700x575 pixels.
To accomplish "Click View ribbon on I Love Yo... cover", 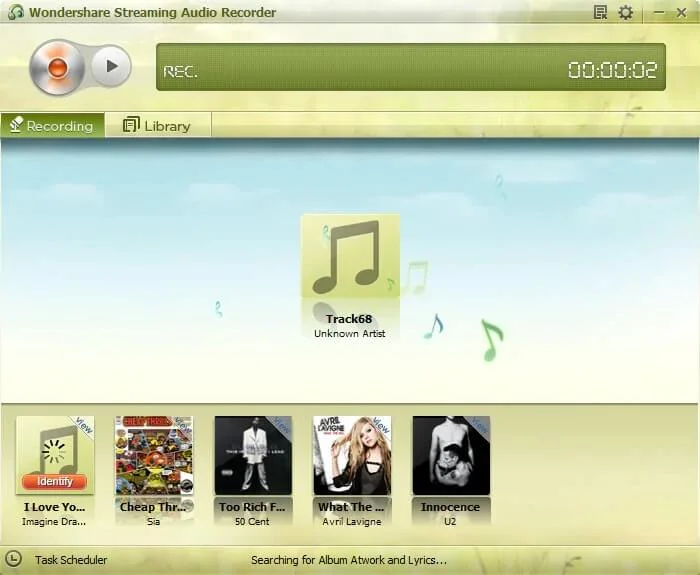I will pos(83,425).
